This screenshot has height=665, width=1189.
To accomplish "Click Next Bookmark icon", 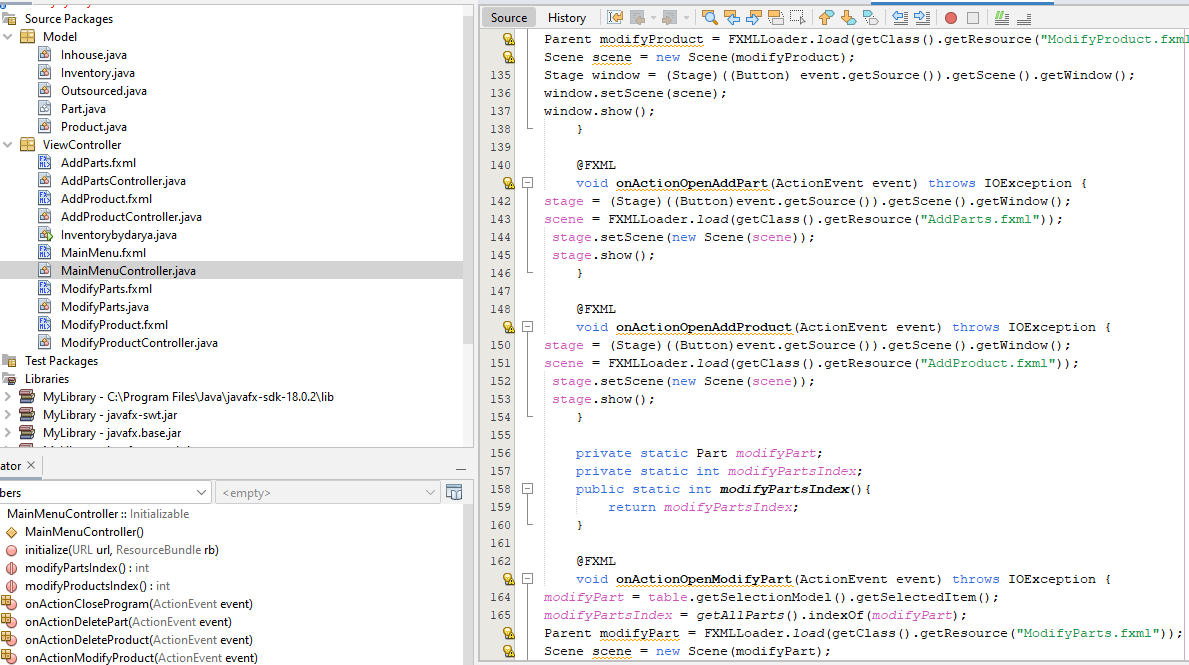I will point(849,17).
